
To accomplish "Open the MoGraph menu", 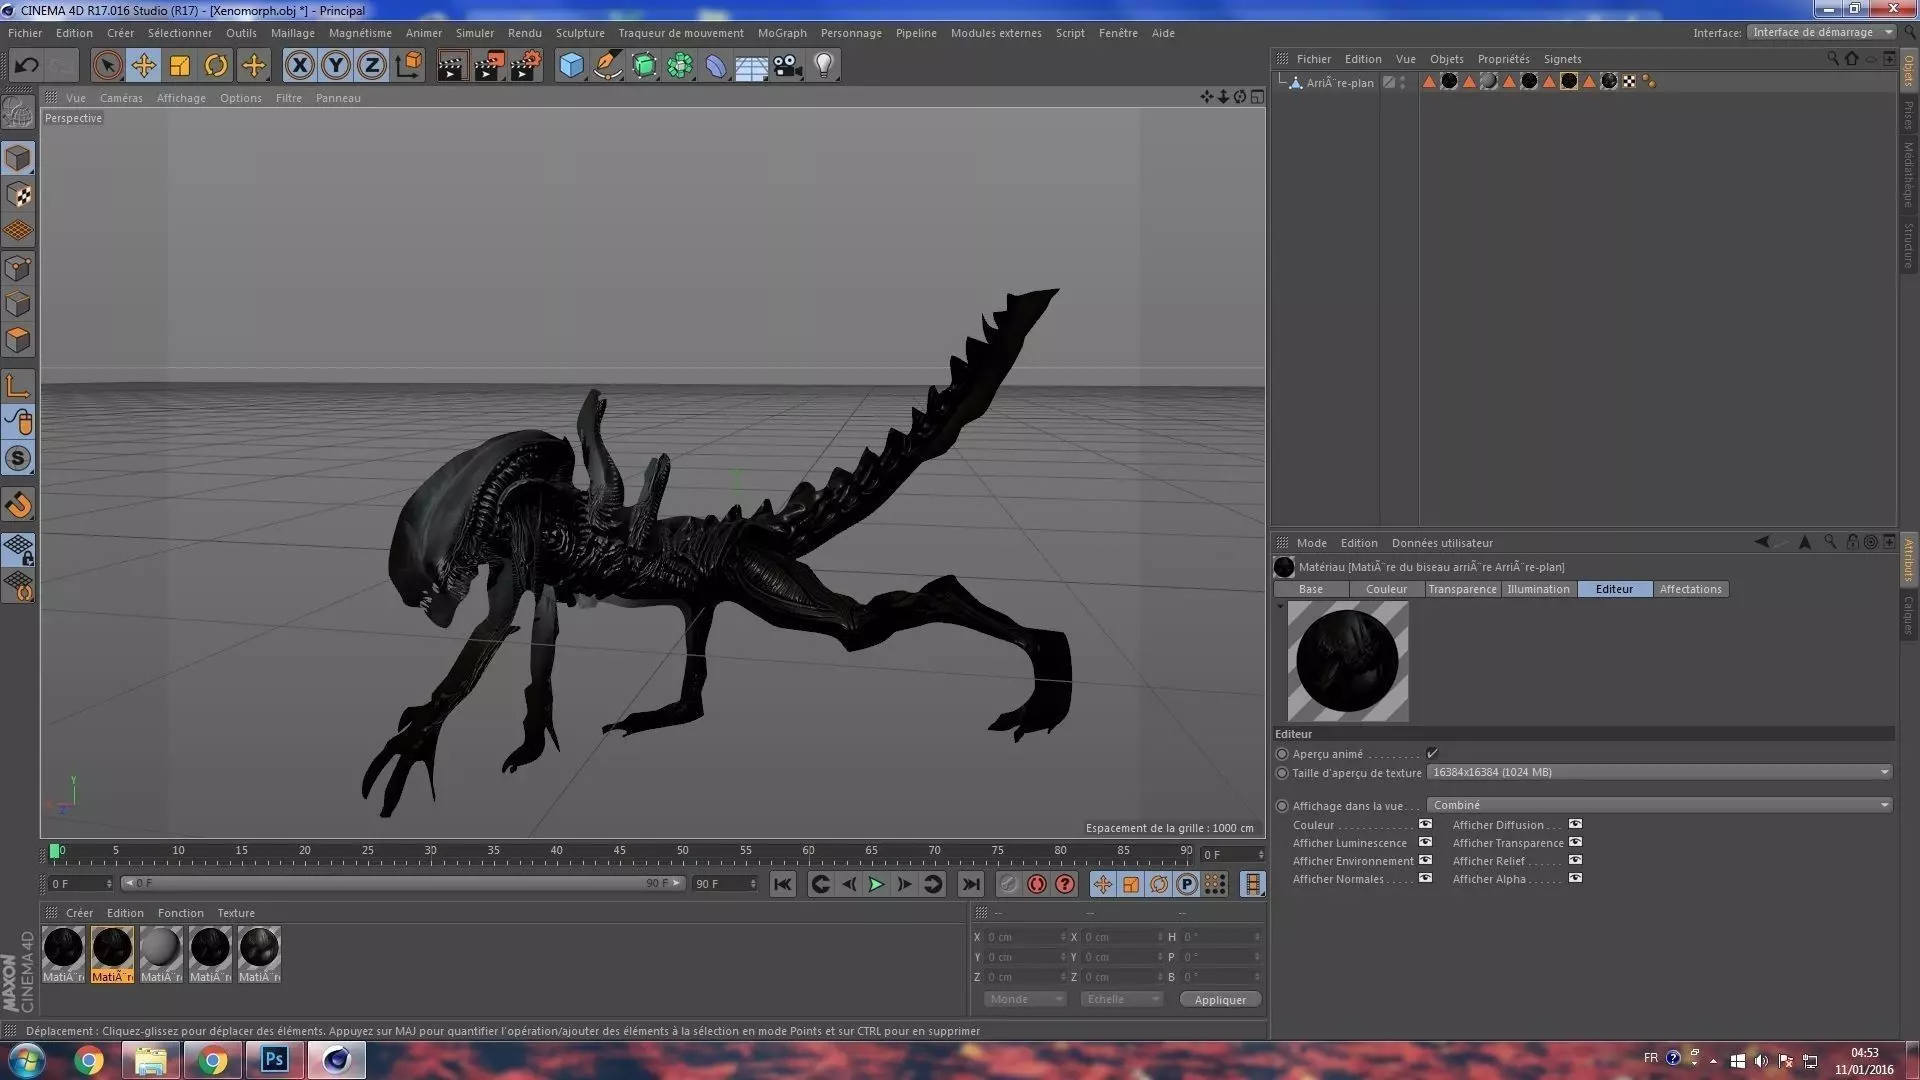I will (782, 33).
